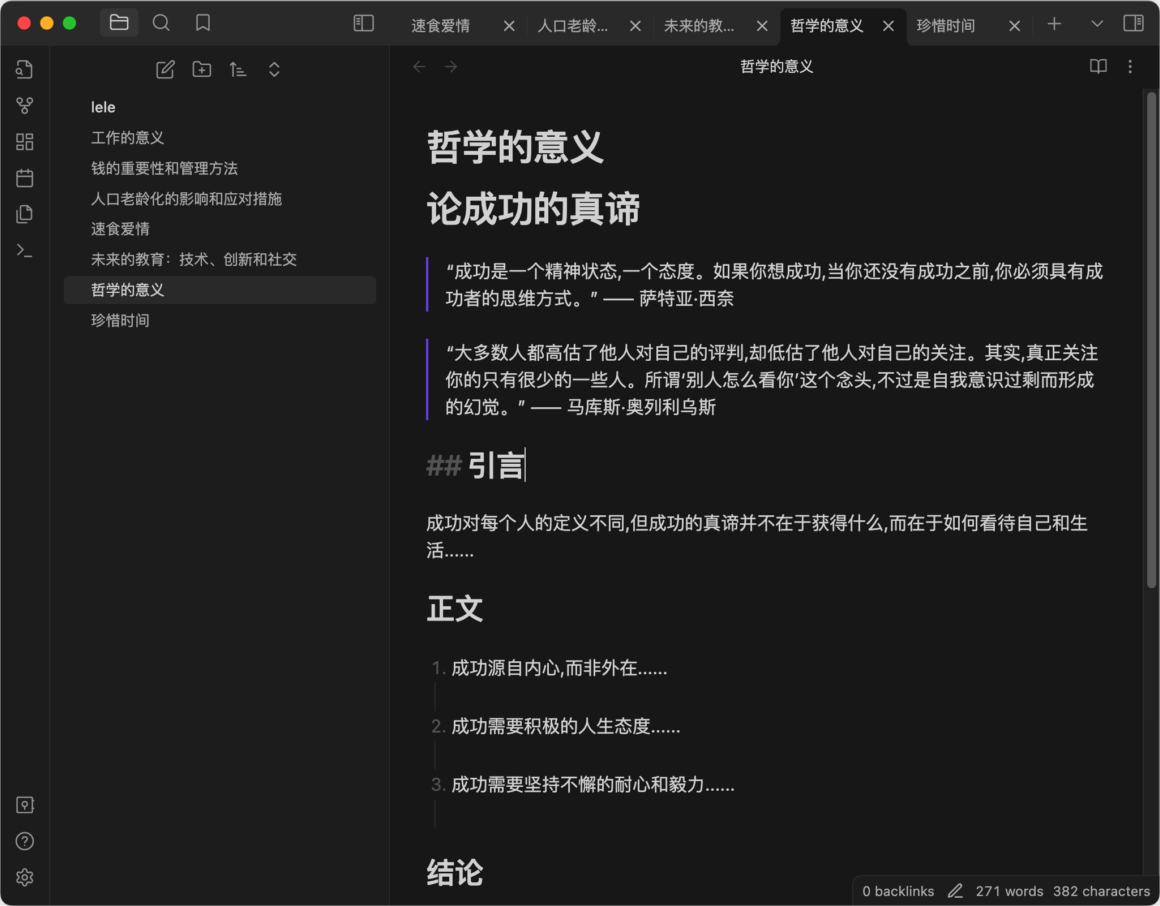Open the note 速食爱情 in file list

tap(220, 229)
